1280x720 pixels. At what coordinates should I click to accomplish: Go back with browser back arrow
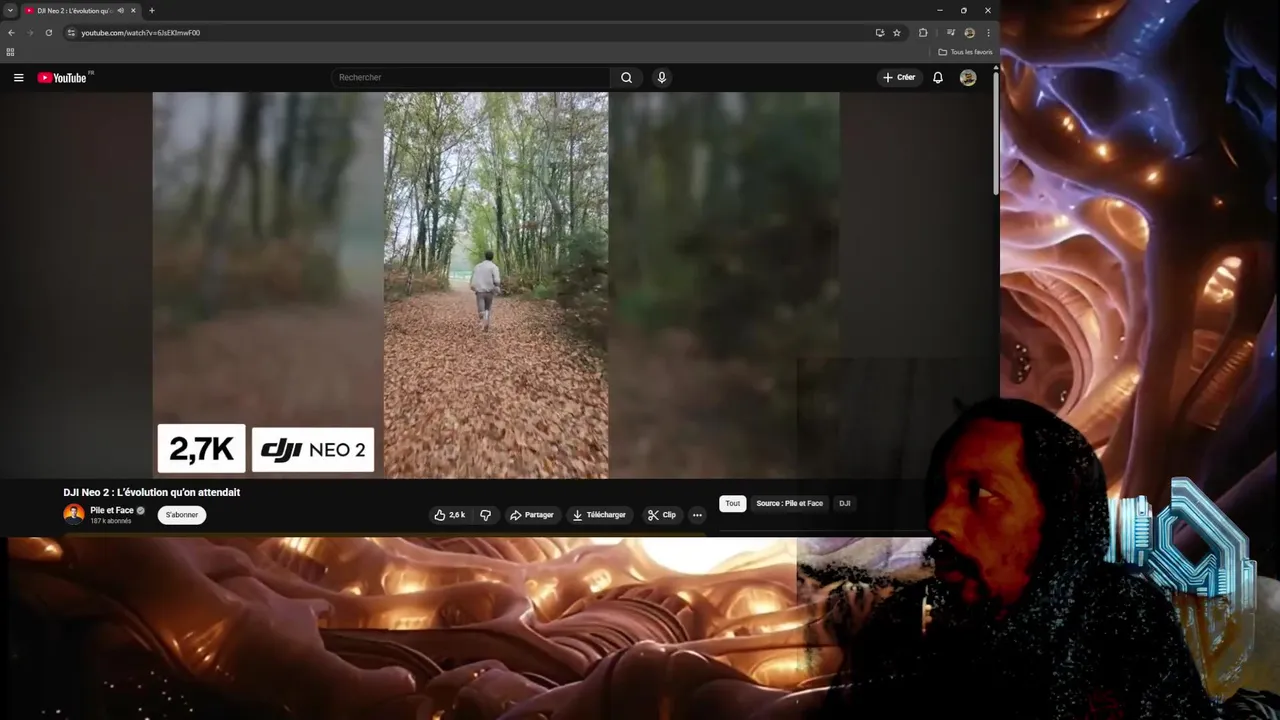[11, 33]
